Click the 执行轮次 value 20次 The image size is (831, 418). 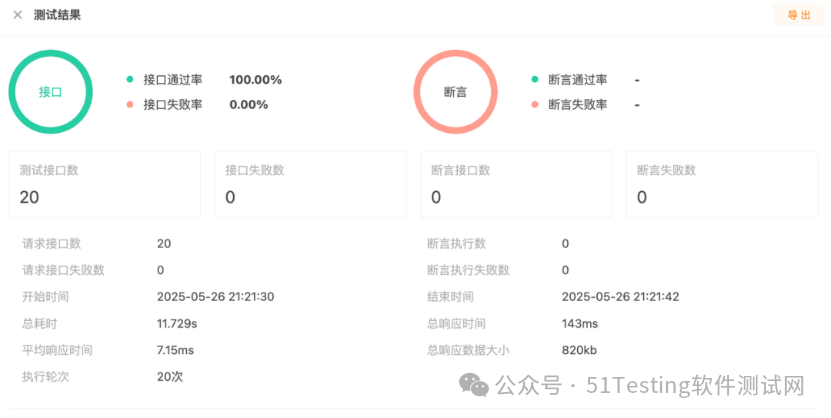[170, 376]
